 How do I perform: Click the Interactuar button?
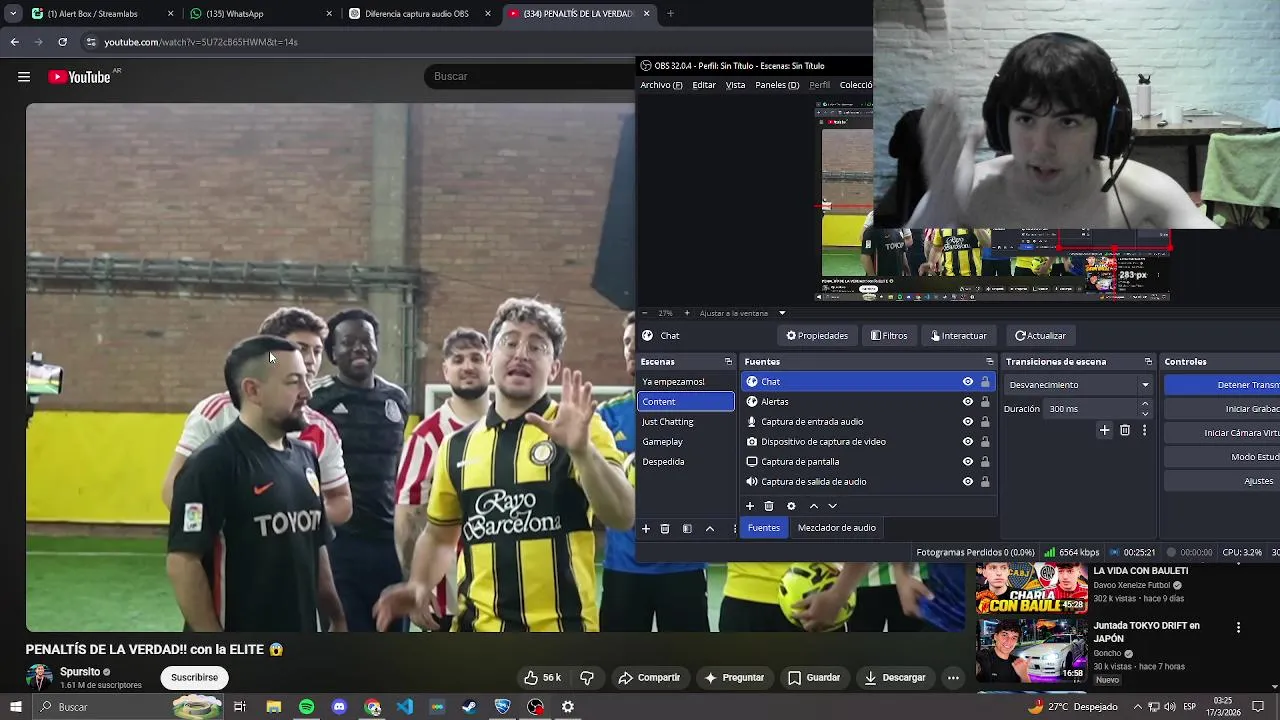959,336
